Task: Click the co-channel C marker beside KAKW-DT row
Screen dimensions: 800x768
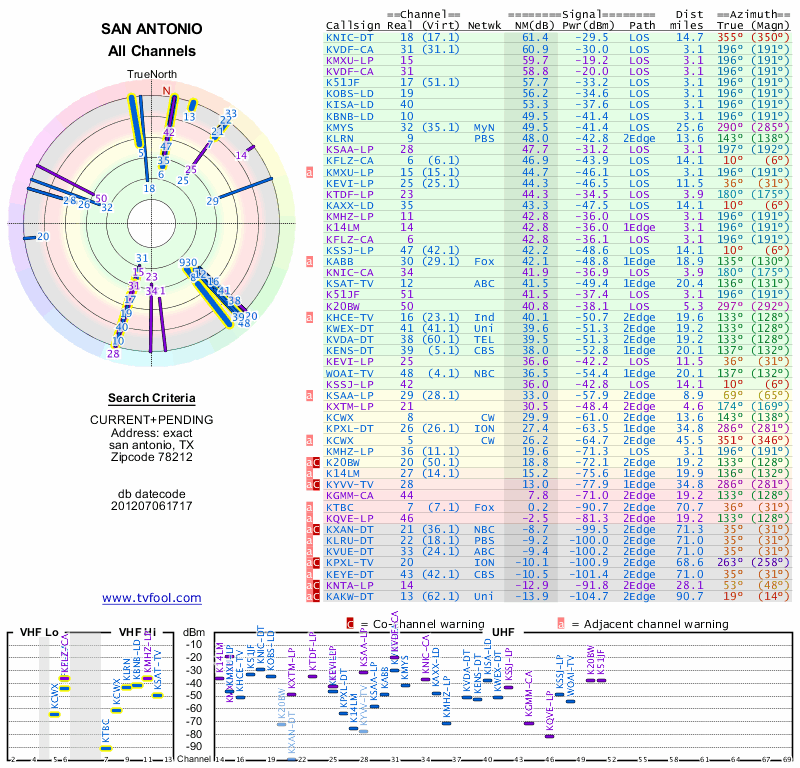Action: tap(316, 597)
